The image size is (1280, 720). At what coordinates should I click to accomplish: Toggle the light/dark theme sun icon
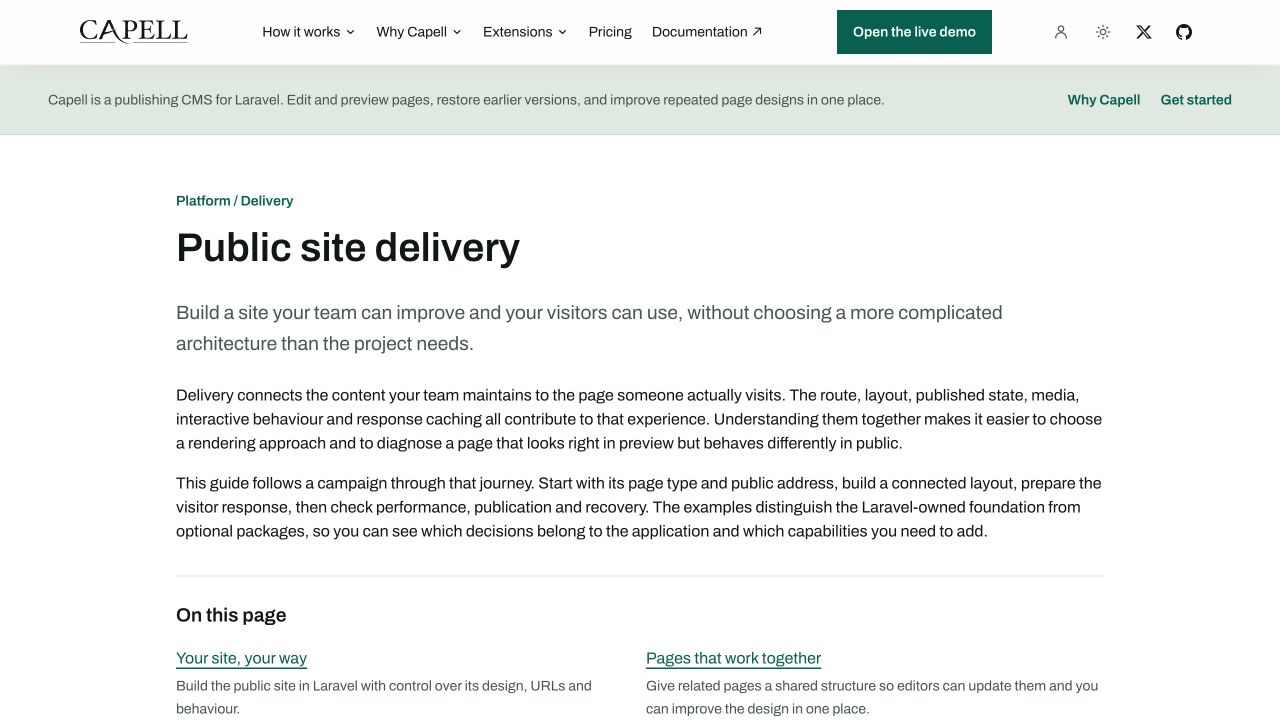tap(1103, 32)
